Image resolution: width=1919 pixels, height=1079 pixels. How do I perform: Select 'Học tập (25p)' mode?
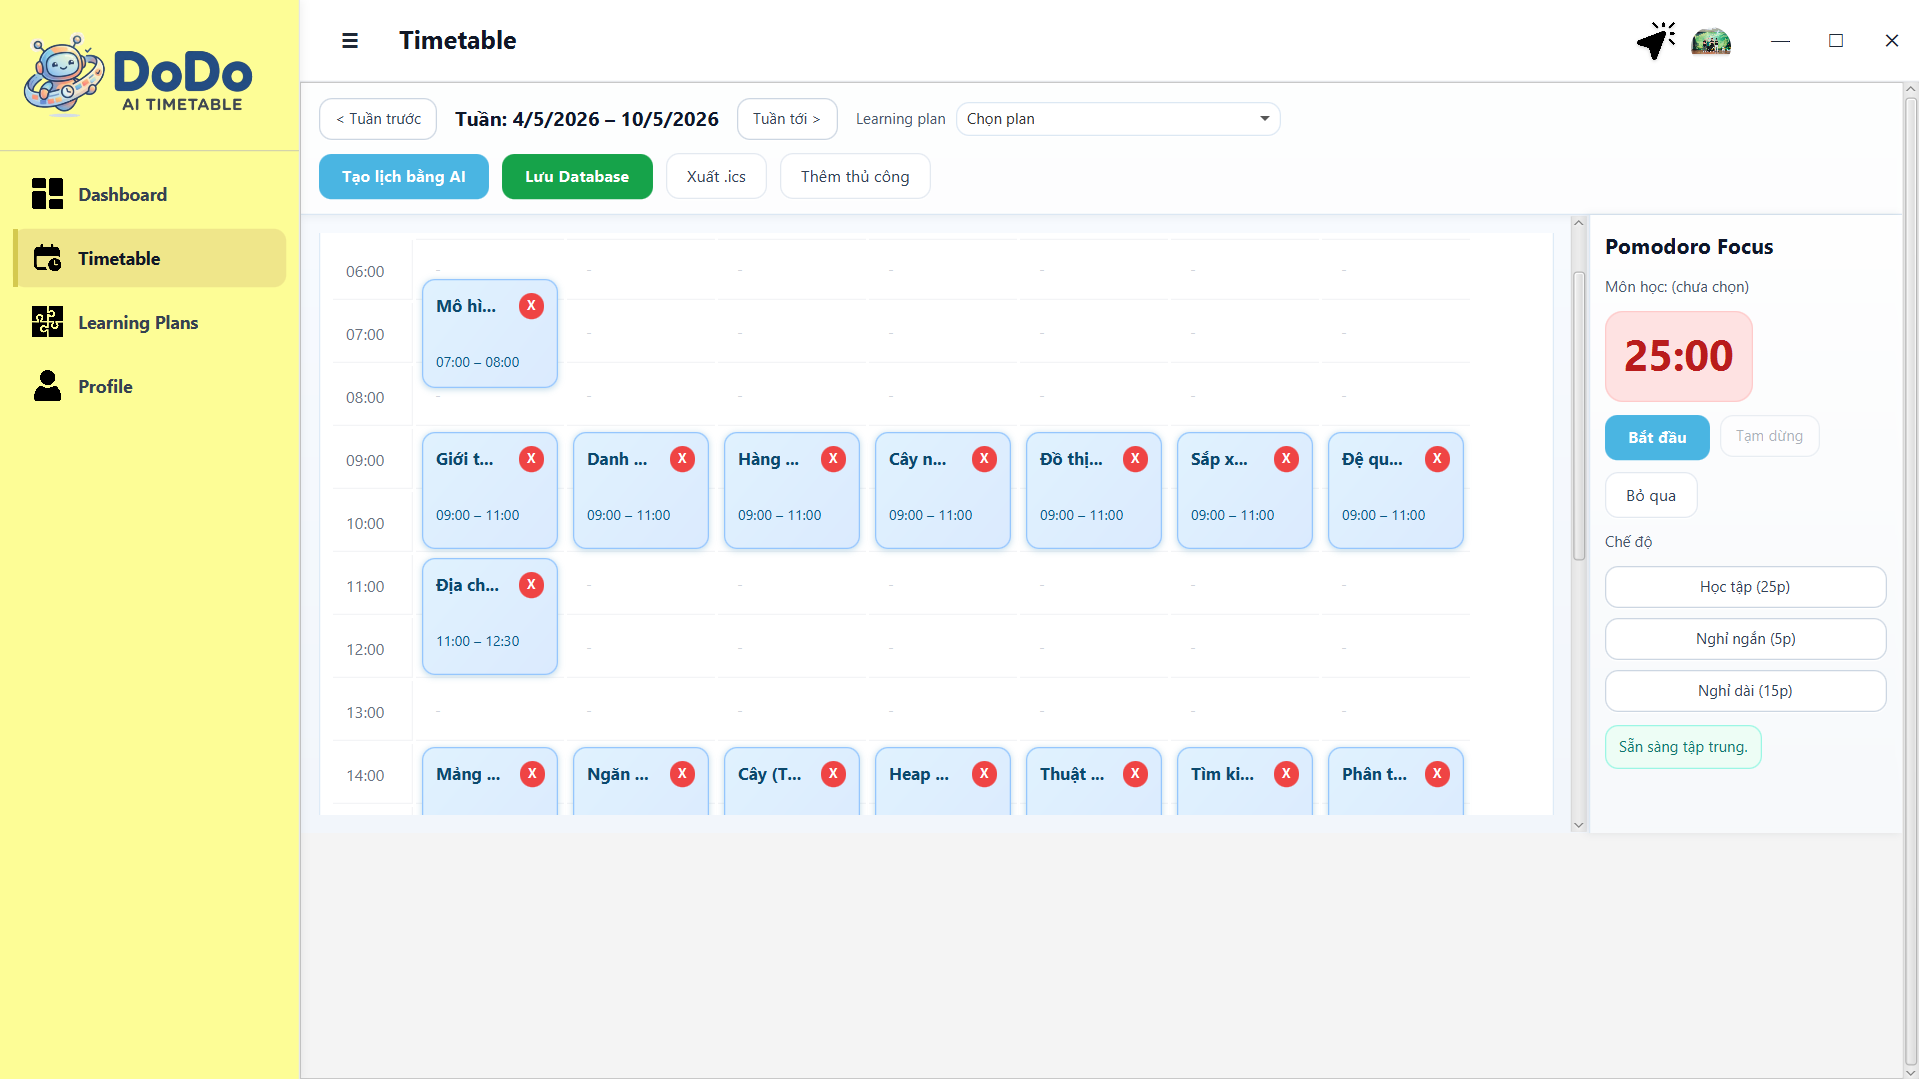coord(1745,587)
